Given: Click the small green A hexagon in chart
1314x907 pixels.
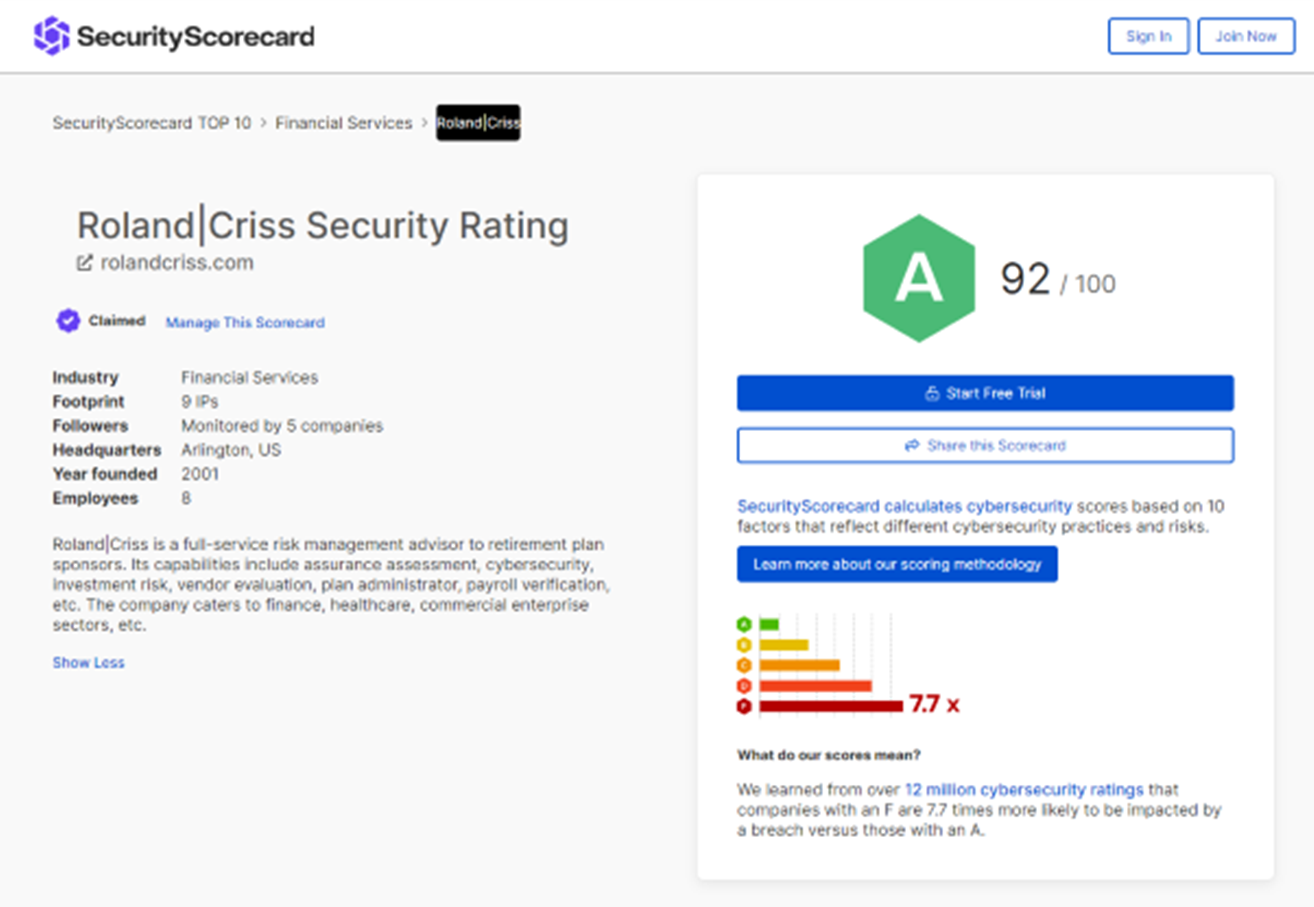Looking at the screenshot, I should pos(744,624).
